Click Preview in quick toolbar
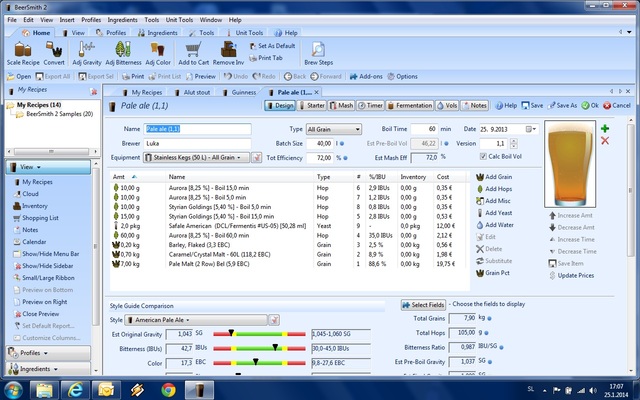Viewport: 640px width, 400px height. (201, 76)
